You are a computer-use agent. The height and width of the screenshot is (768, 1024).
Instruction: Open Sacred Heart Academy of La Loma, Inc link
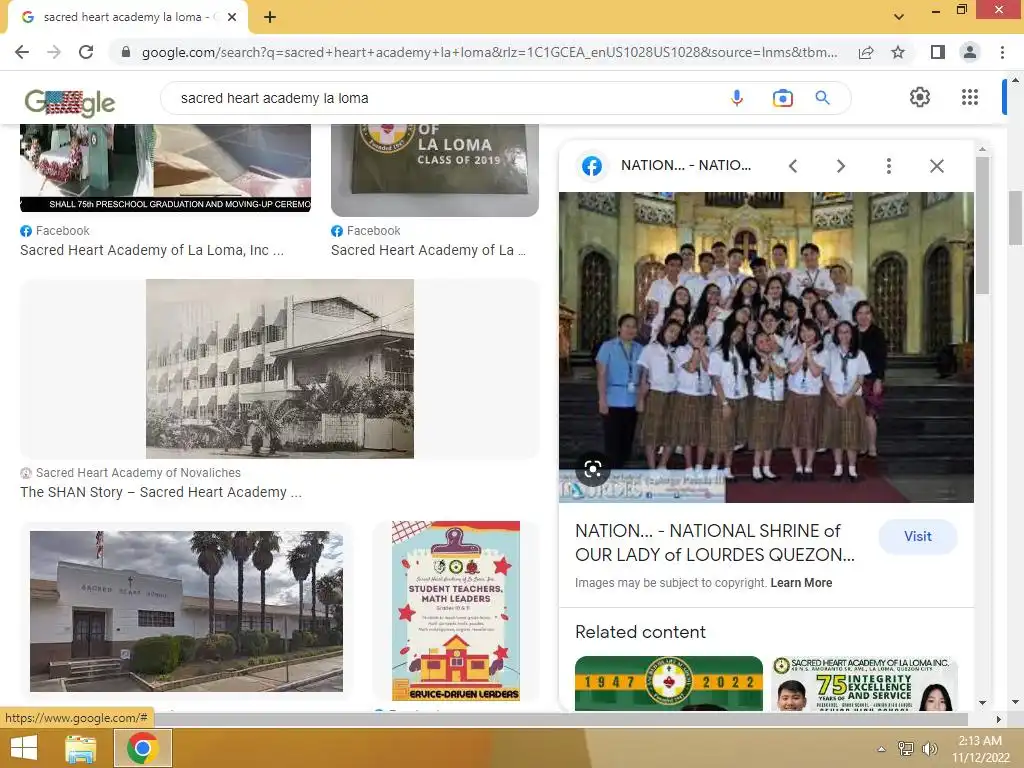pos(152,250)
